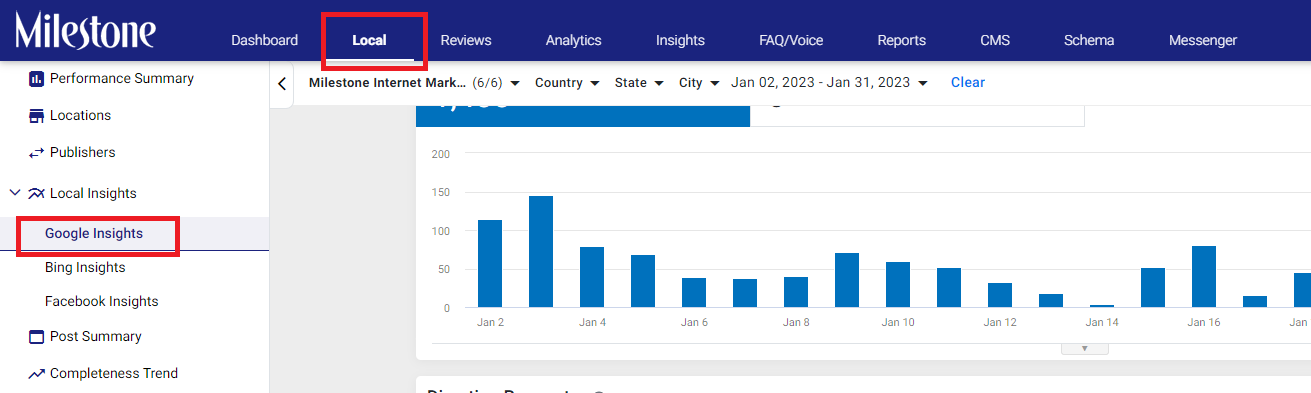
Task: Click the Locations storefront icon
Action: point(36,115)
